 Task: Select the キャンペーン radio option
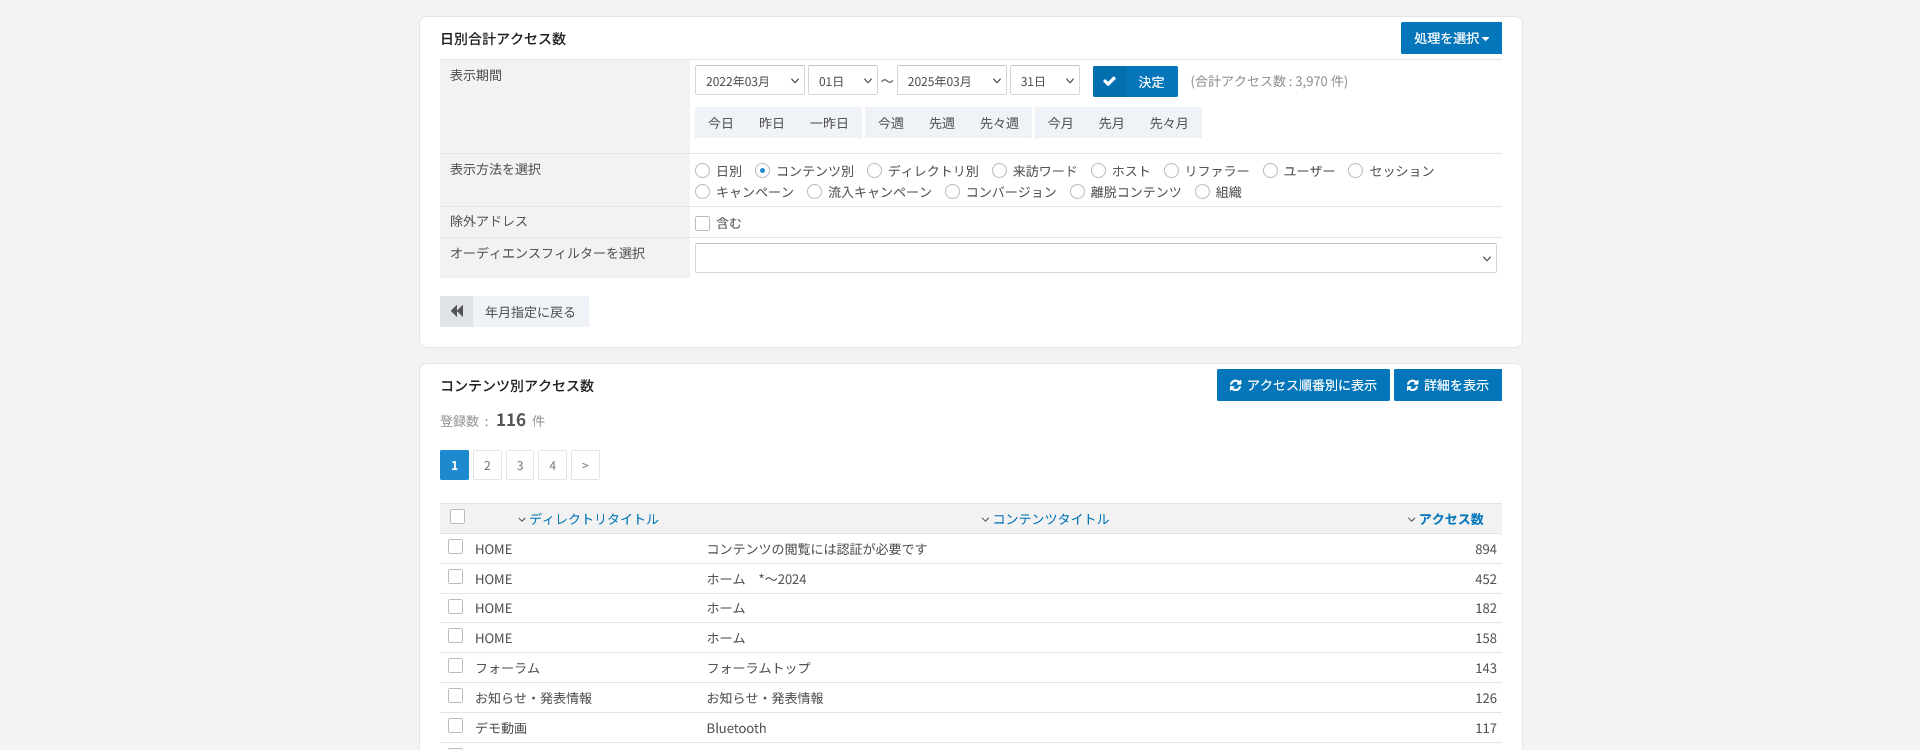click(x=702, y=192)
